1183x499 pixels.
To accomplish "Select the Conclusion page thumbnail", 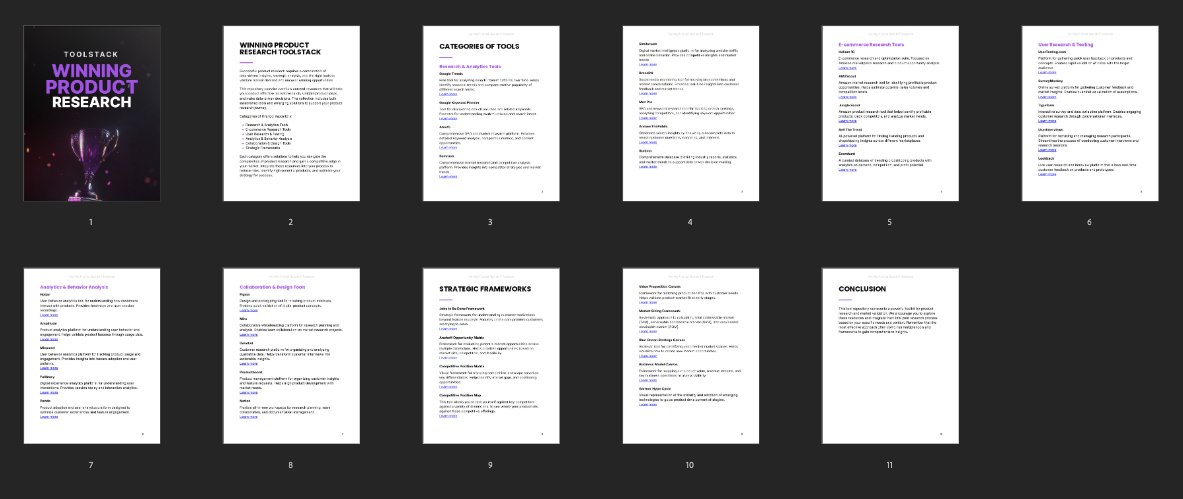I will click(889, 356).
